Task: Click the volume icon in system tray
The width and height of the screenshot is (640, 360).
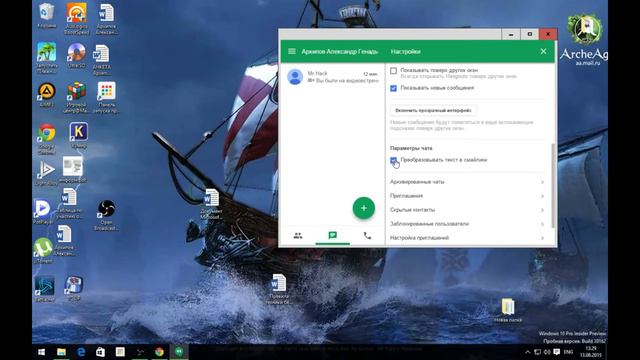Action: (x=547, y=352)
